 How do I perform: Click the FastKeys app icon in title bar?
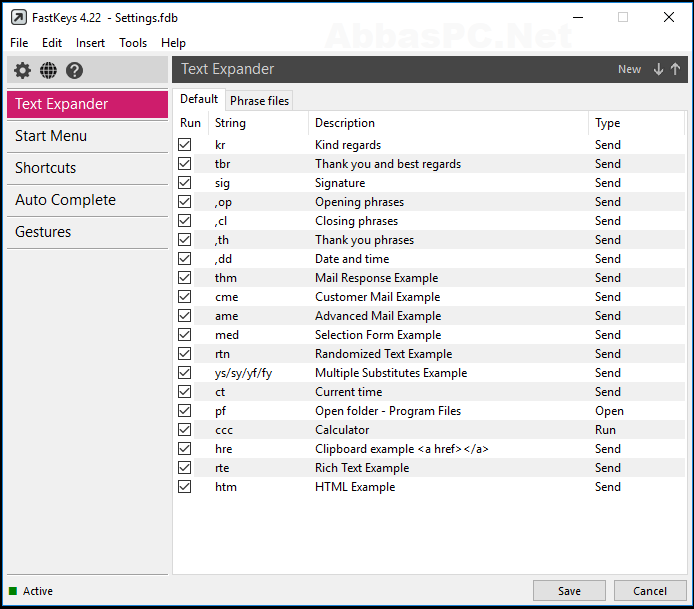pos(19,18)
